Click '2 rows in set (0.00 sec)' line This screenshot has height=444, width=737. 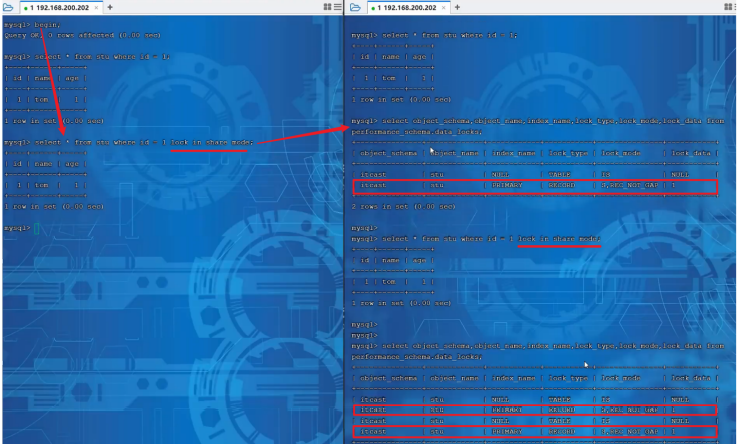pyautogui.click(x=403, y=207)
